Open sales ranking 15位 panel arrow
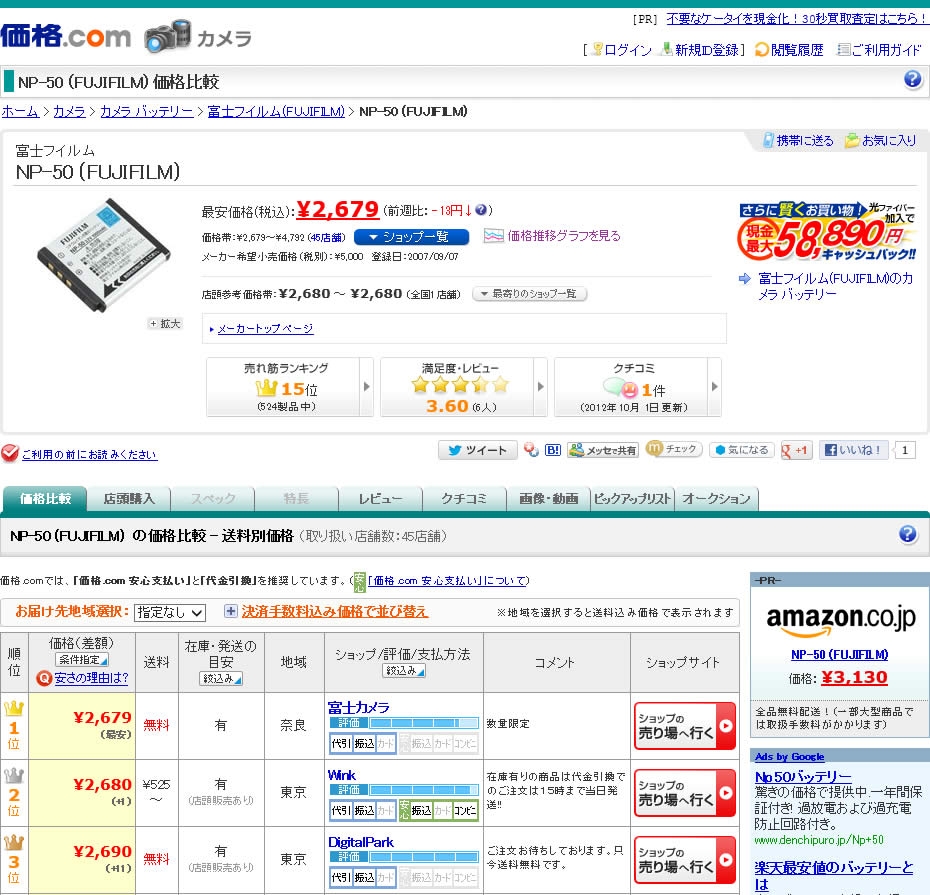 (x=367, y=387)
